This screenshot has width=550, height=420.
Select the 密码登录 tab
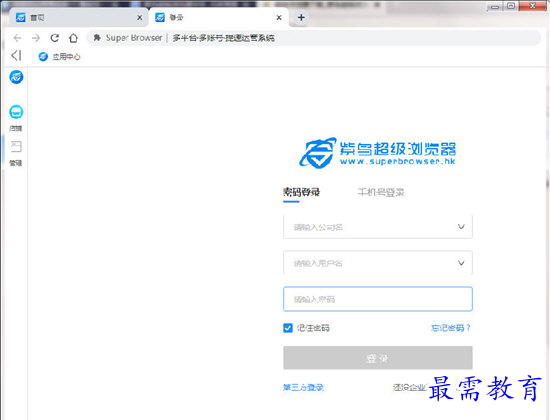click(x=301, y=192)
